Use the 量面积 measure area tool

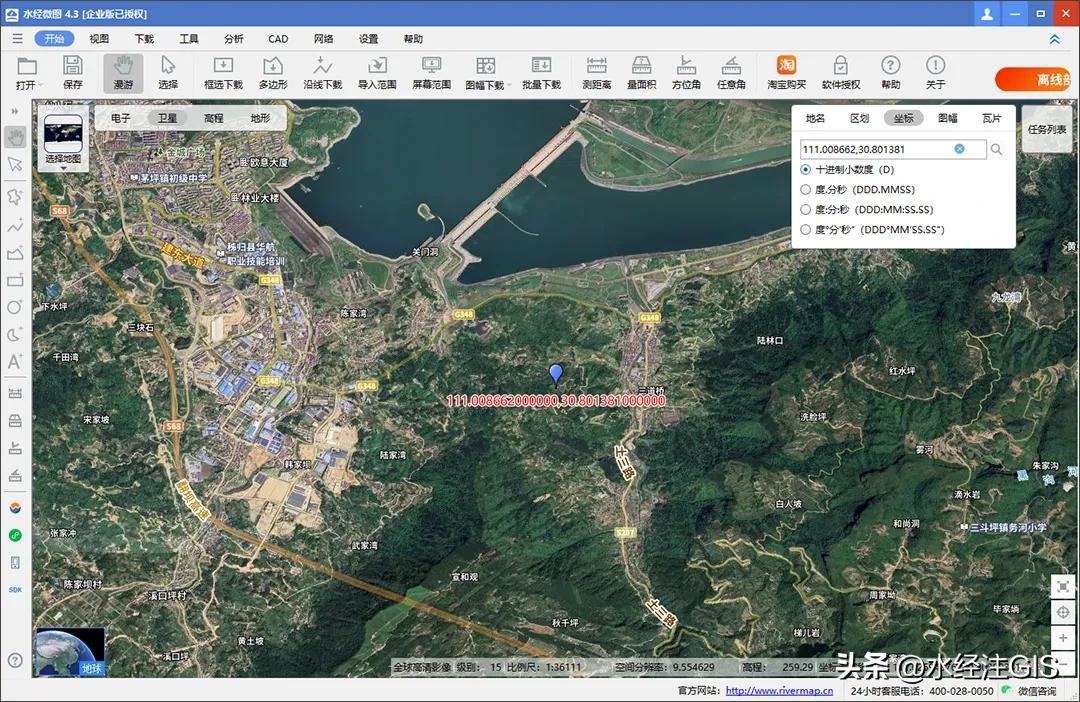641,73
